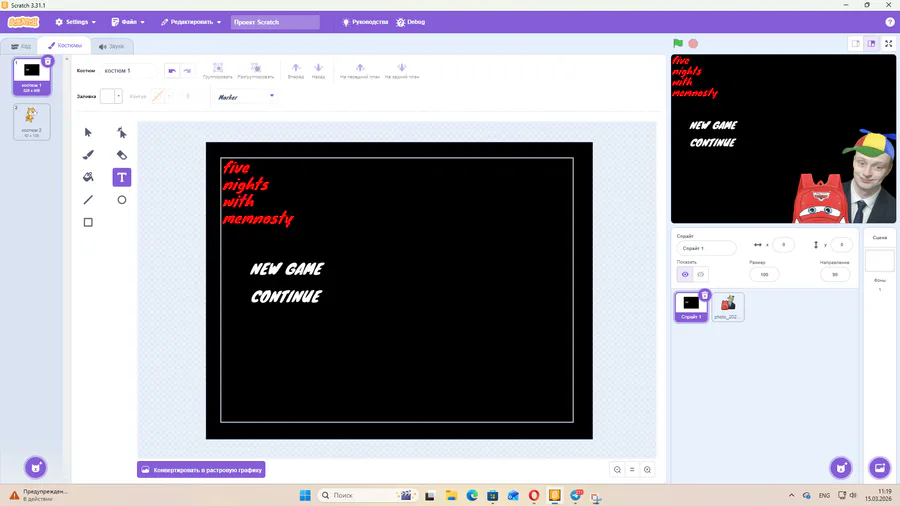Select the Circle tool
This screenshot has height=506, width=900.
coord(122,200)
